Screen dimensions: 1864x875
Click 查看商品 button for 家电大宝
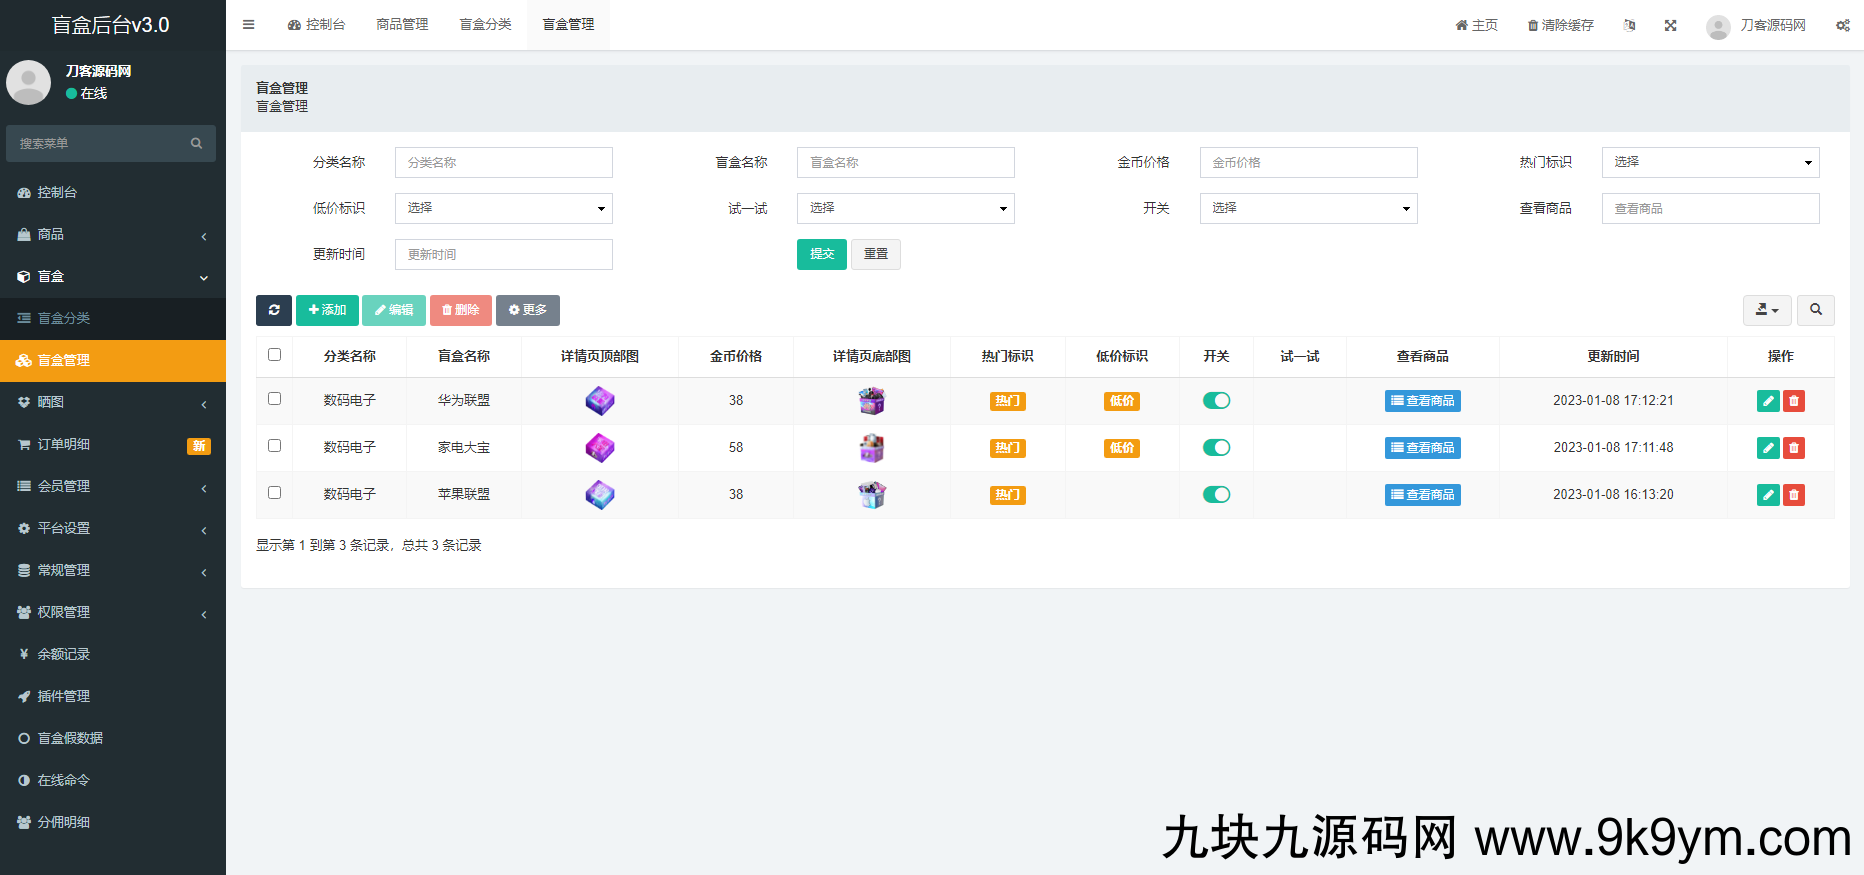click(x=1422, y=448)
